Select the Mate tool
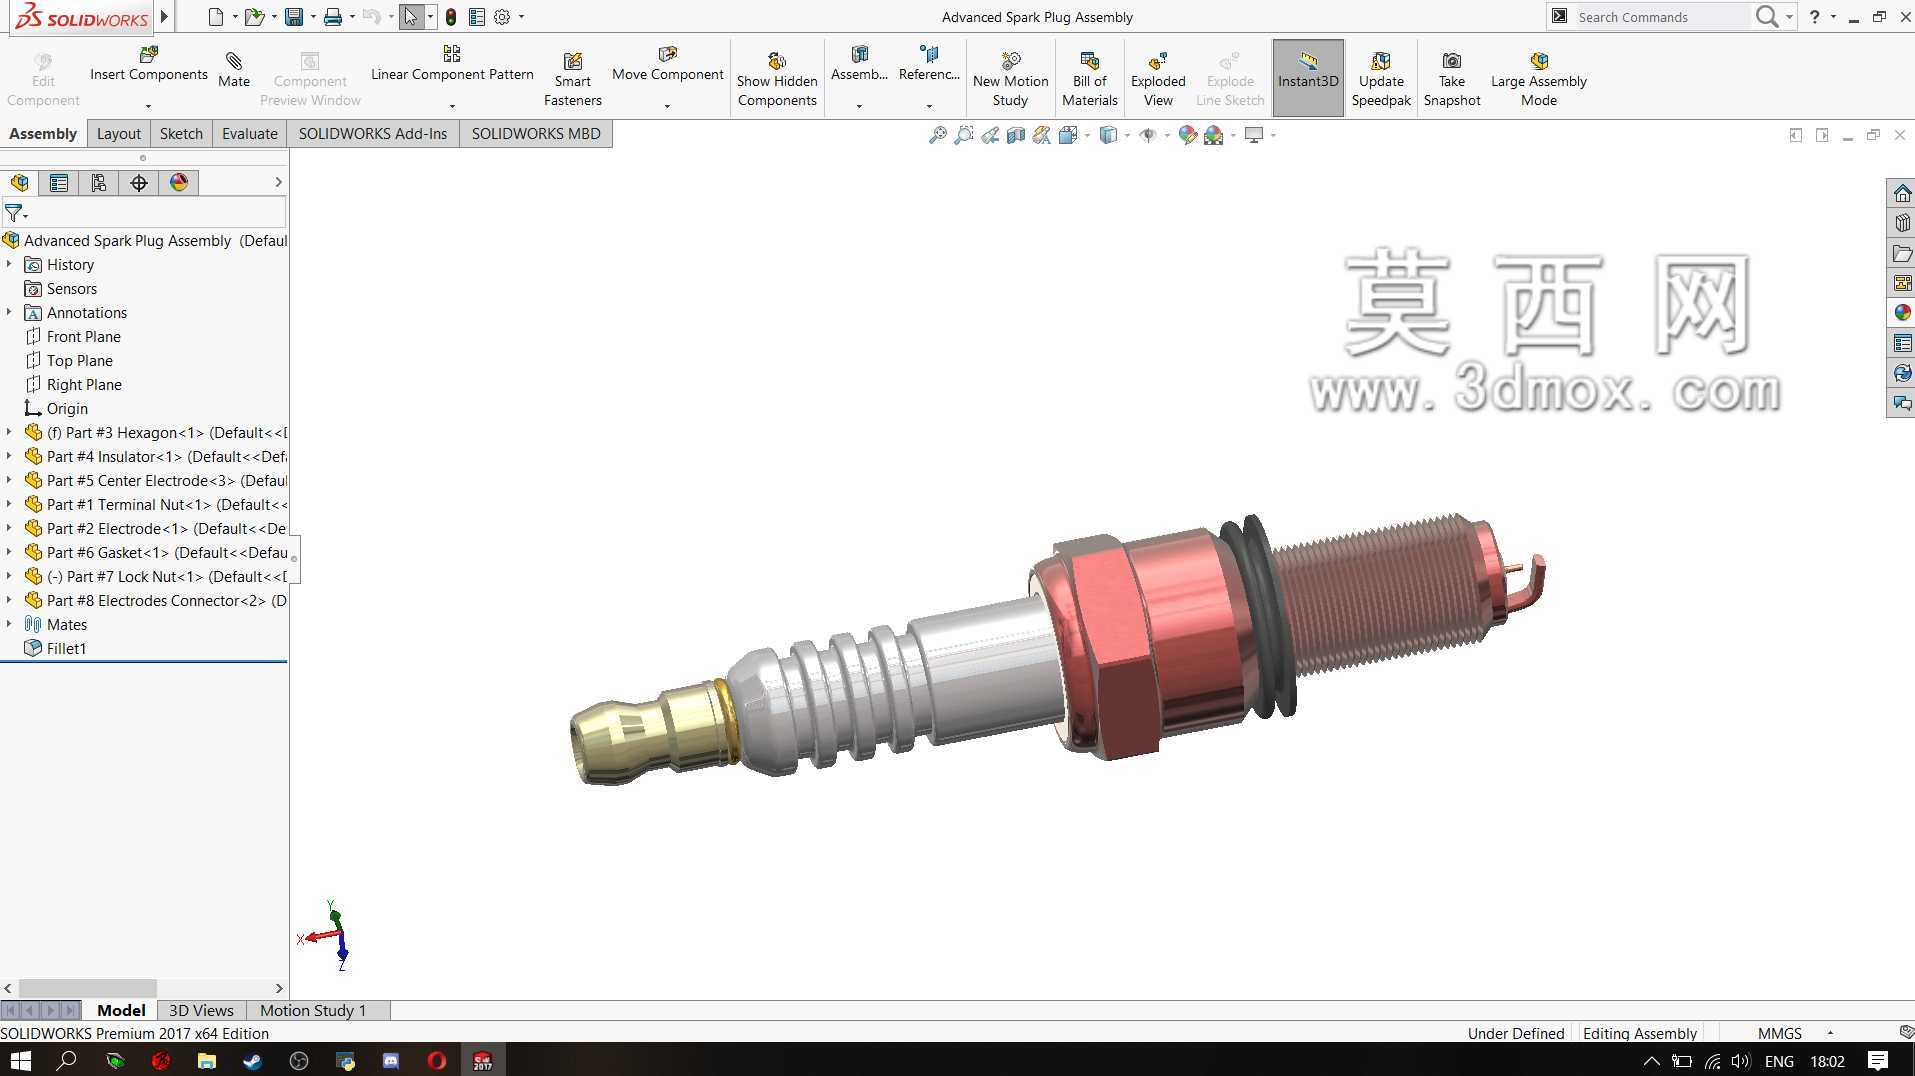Image resolution: width=1915 pixels, height=1076 pixels. (234, 70)
